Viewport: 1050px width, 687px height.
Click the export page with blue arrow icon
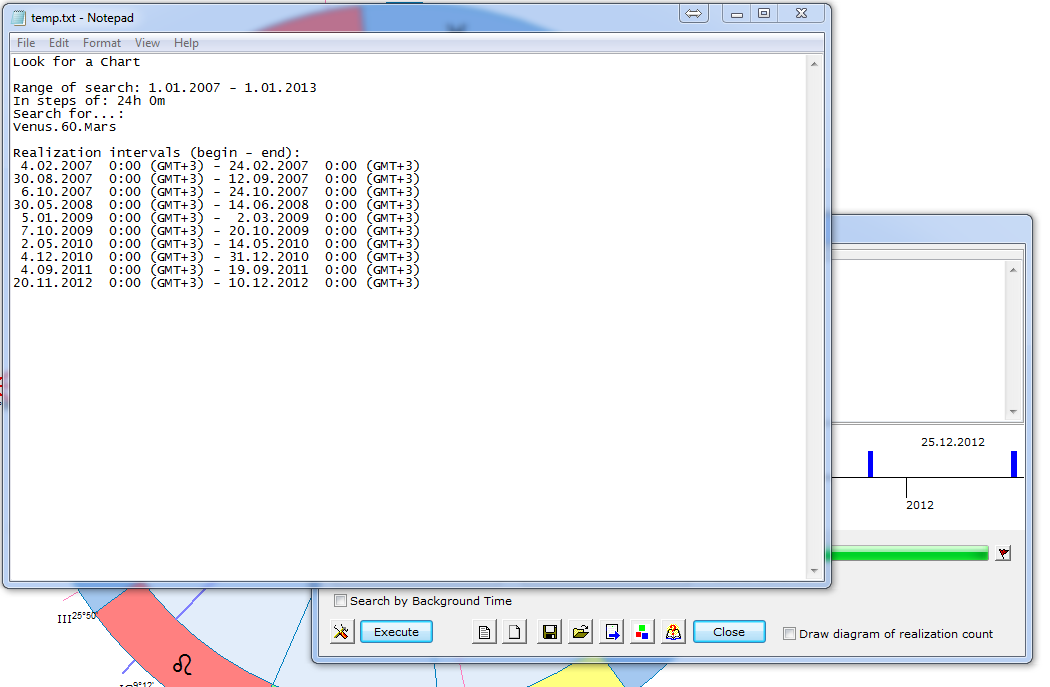click(x=612, y=632)
